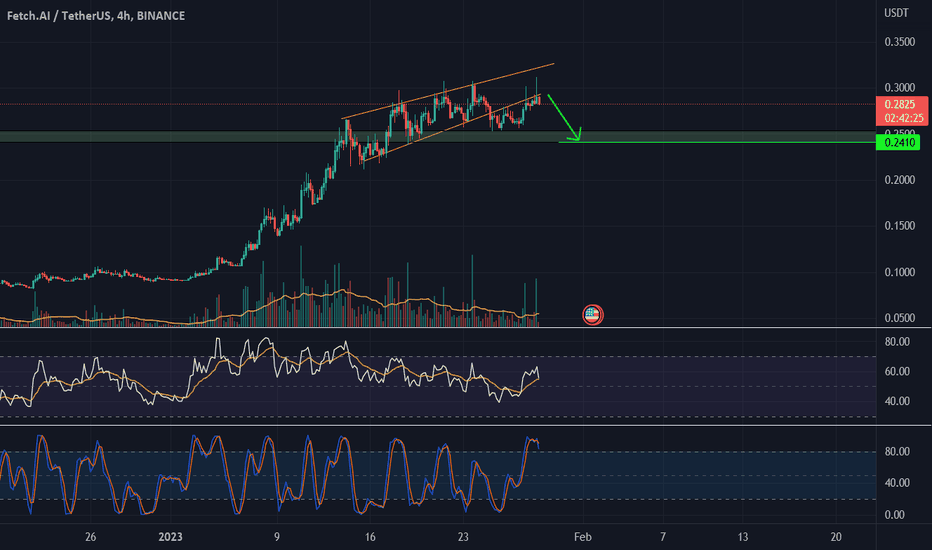
Task: Click the date 13 on time axis
Action: pyautogui.click(x=743, y=537)
